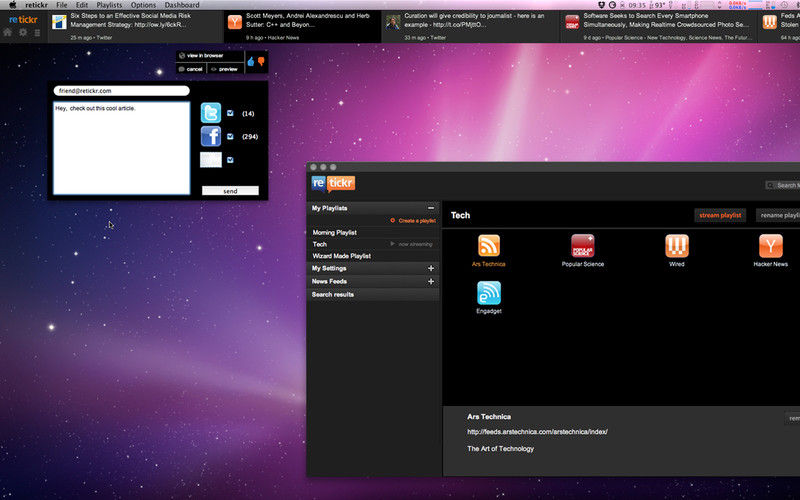
Task: Click the Hacker News Y icon in ticker
Action: pos(235,21)
